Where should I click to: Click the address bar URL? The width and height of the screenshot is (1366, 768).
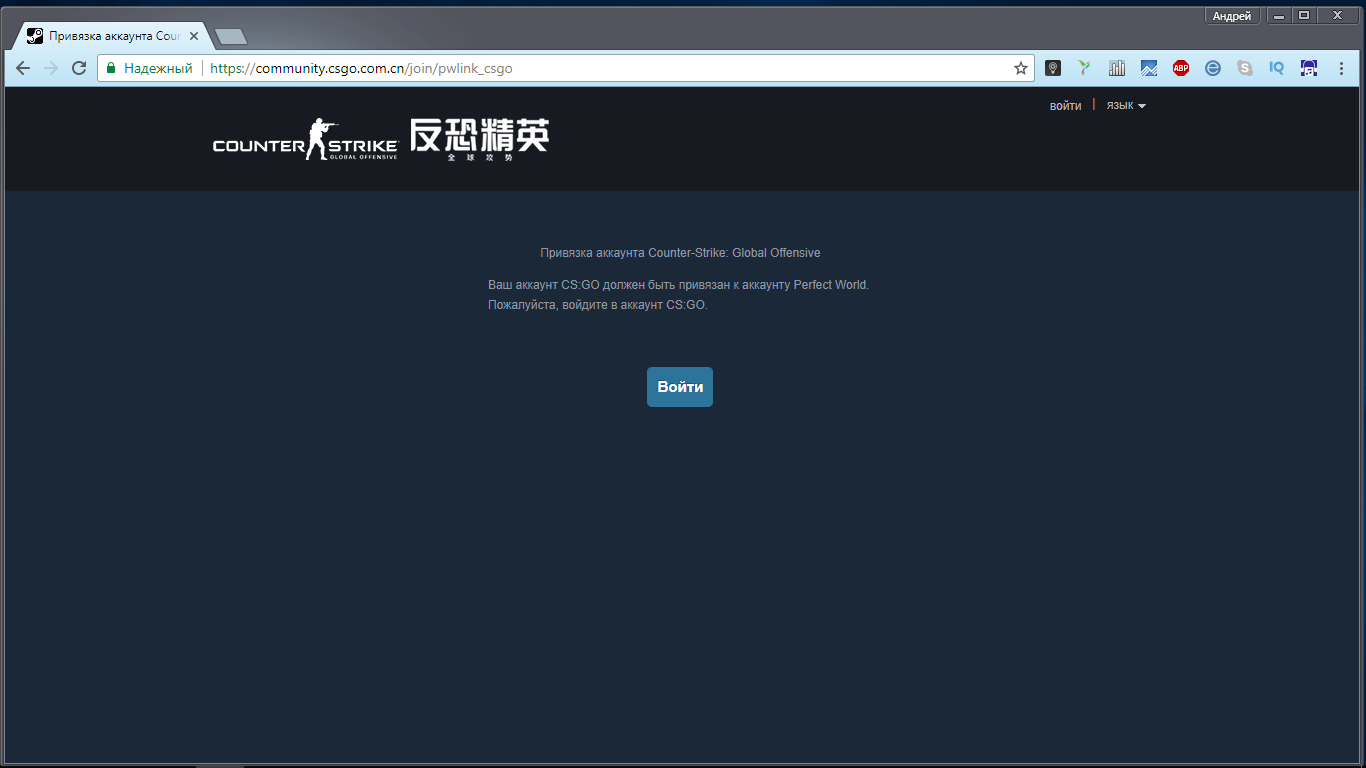click(361, 68)
